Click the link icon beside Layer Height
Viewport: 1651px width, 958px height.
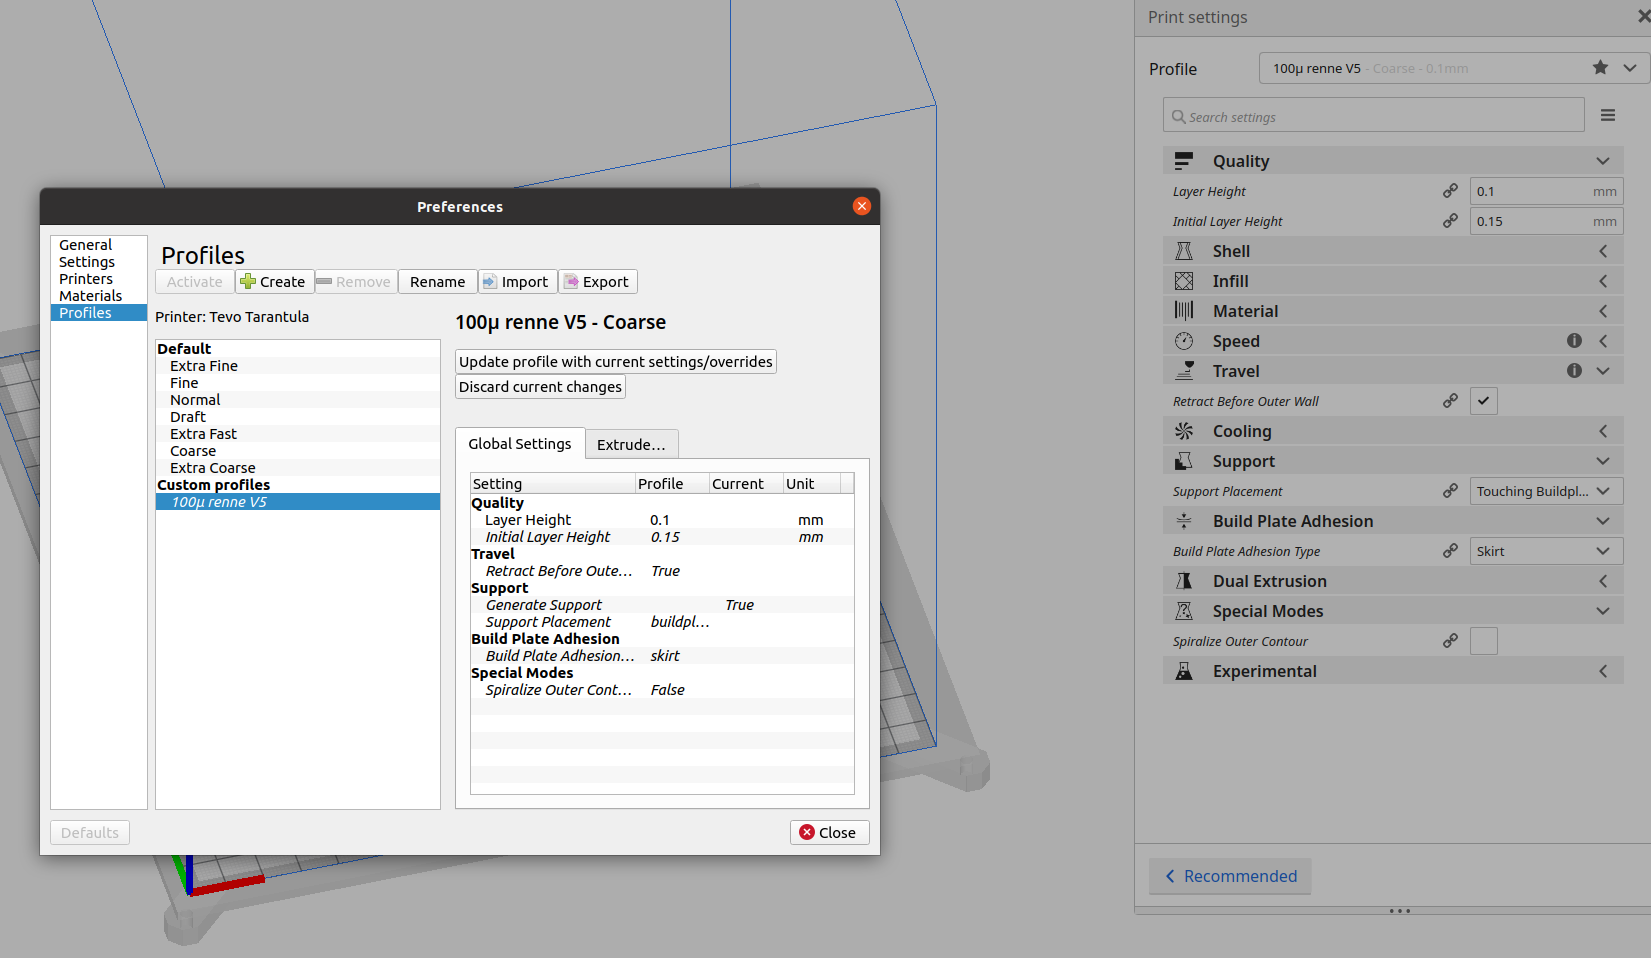(1450, 190)
